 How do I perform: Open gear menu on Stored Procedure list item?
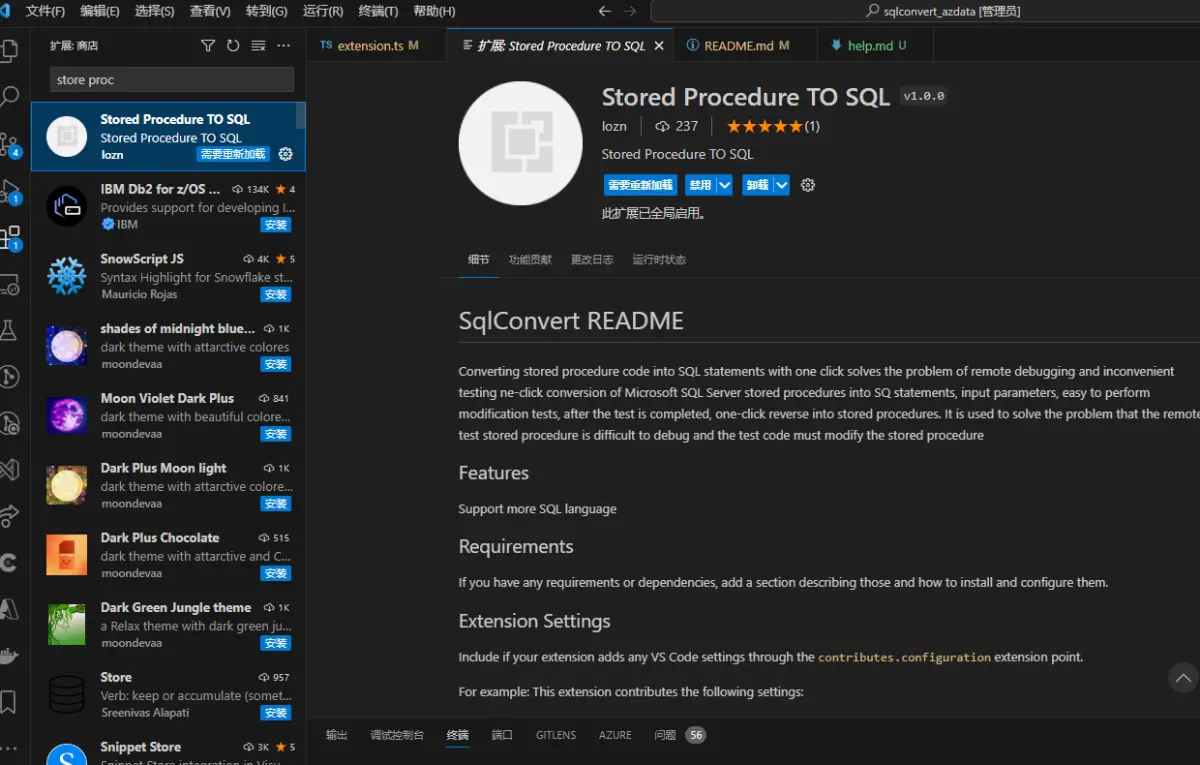[x=285, y=154]
